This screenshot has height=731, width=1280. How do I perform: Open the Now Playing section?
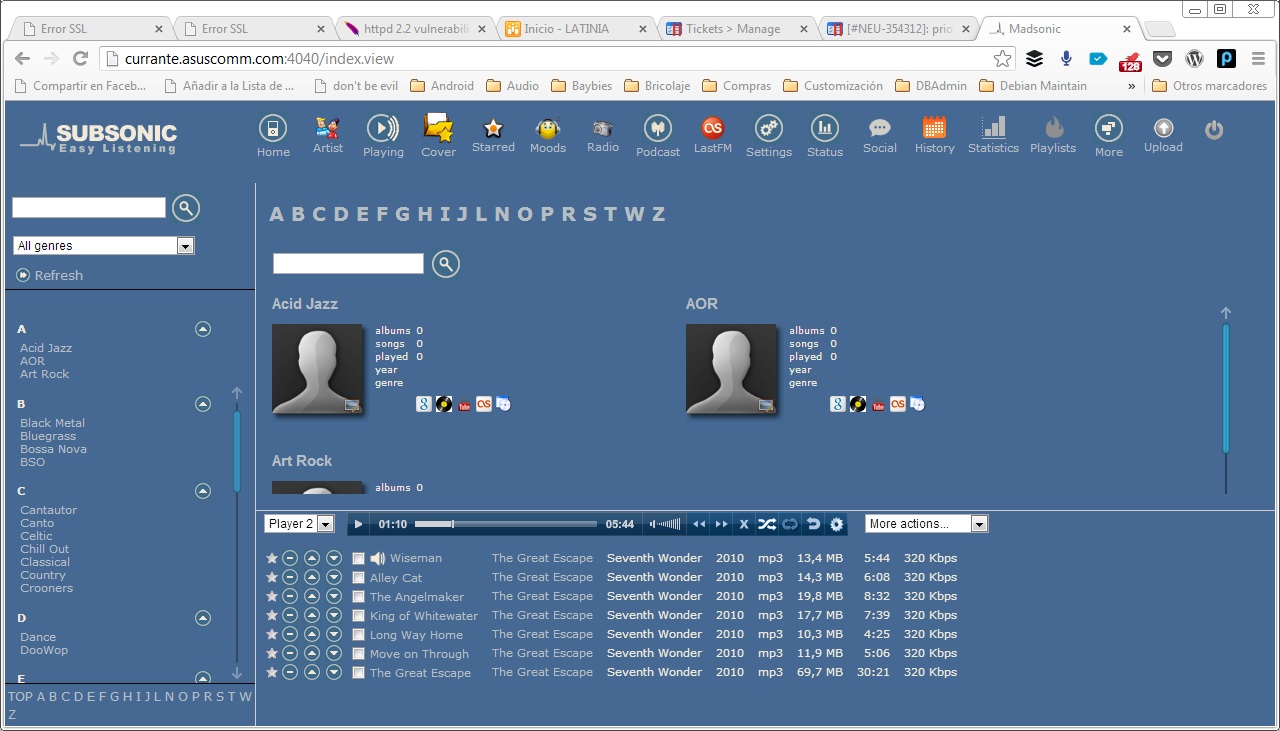383,136
